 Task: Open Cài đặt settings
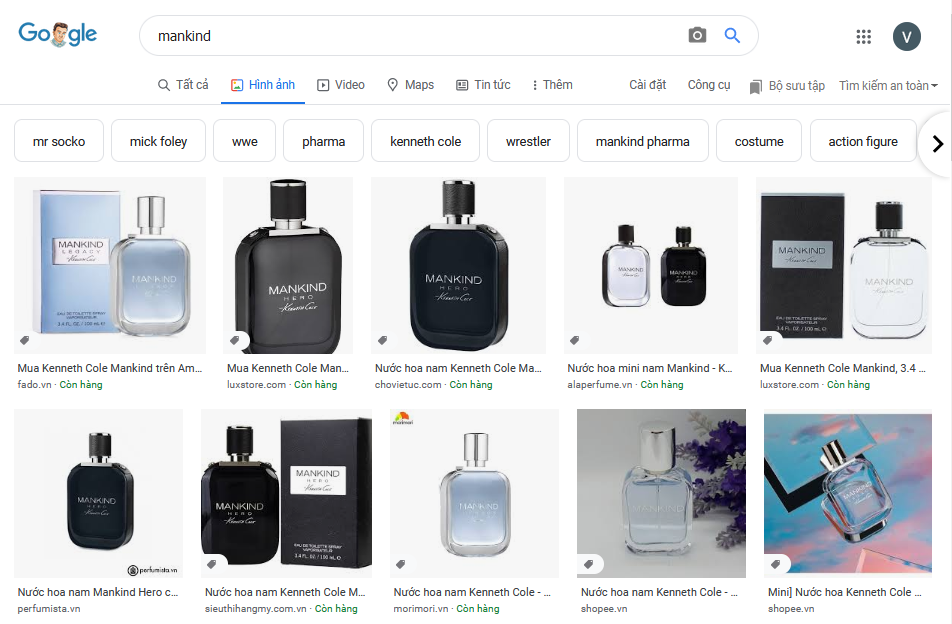point(647,85)
